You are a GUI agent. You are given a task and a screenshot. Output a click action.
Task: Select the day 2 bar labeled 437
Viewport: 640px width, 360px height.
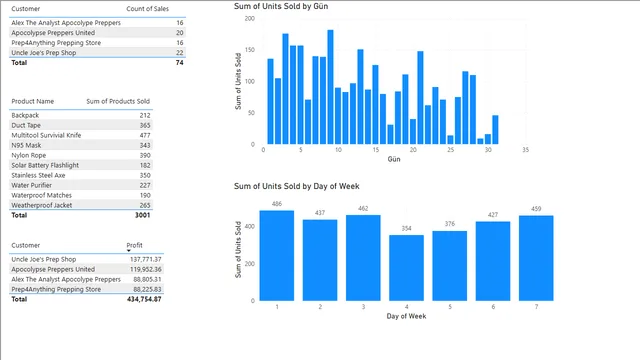[x=320, y=260]
